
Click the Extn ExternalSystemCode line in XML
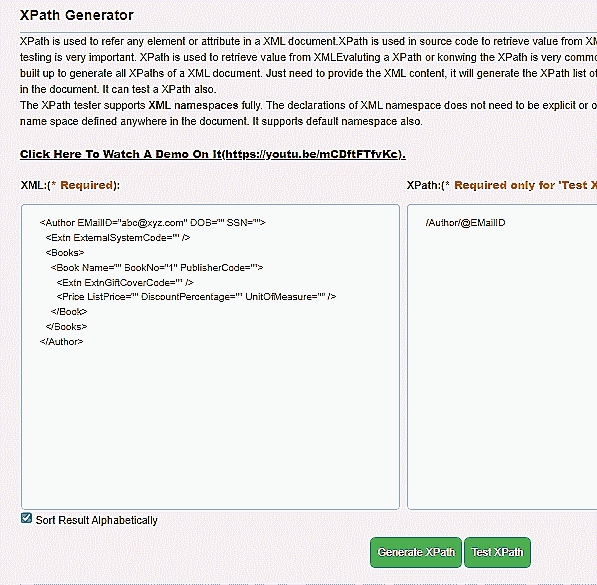point(118,238)
